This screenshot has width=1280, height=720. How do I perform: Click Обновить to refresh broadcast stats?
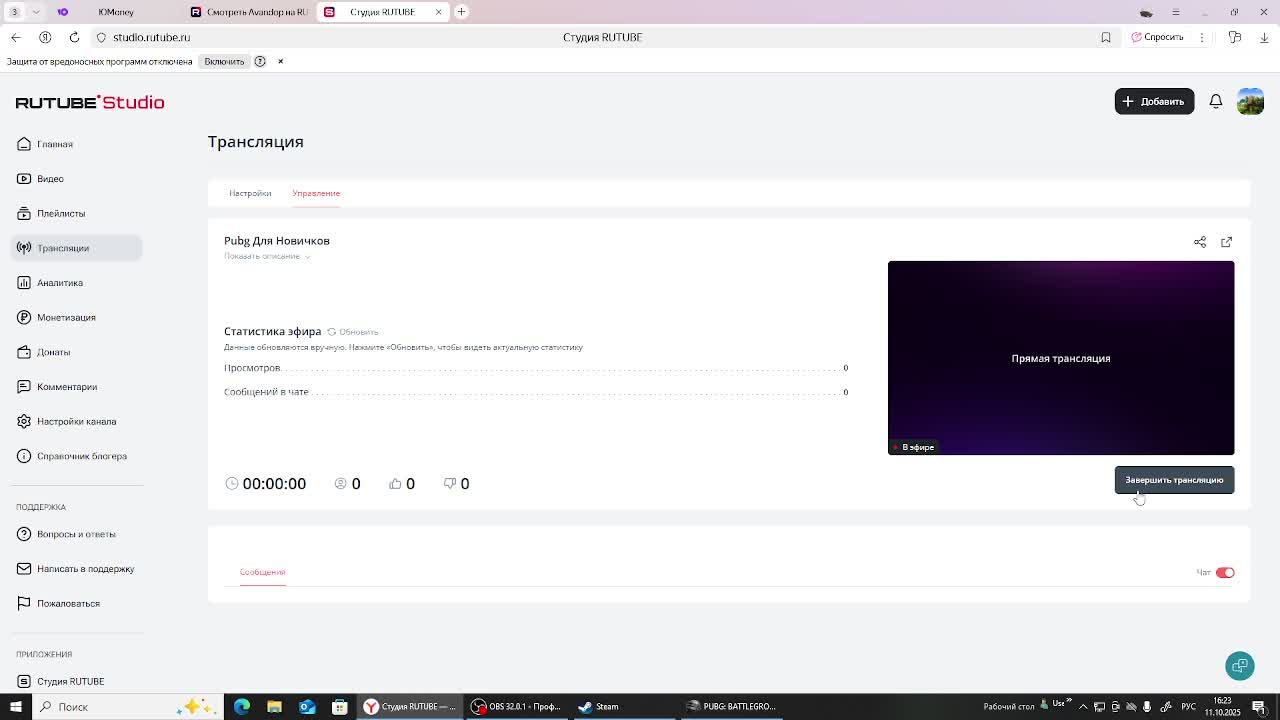tap(353, 332)
